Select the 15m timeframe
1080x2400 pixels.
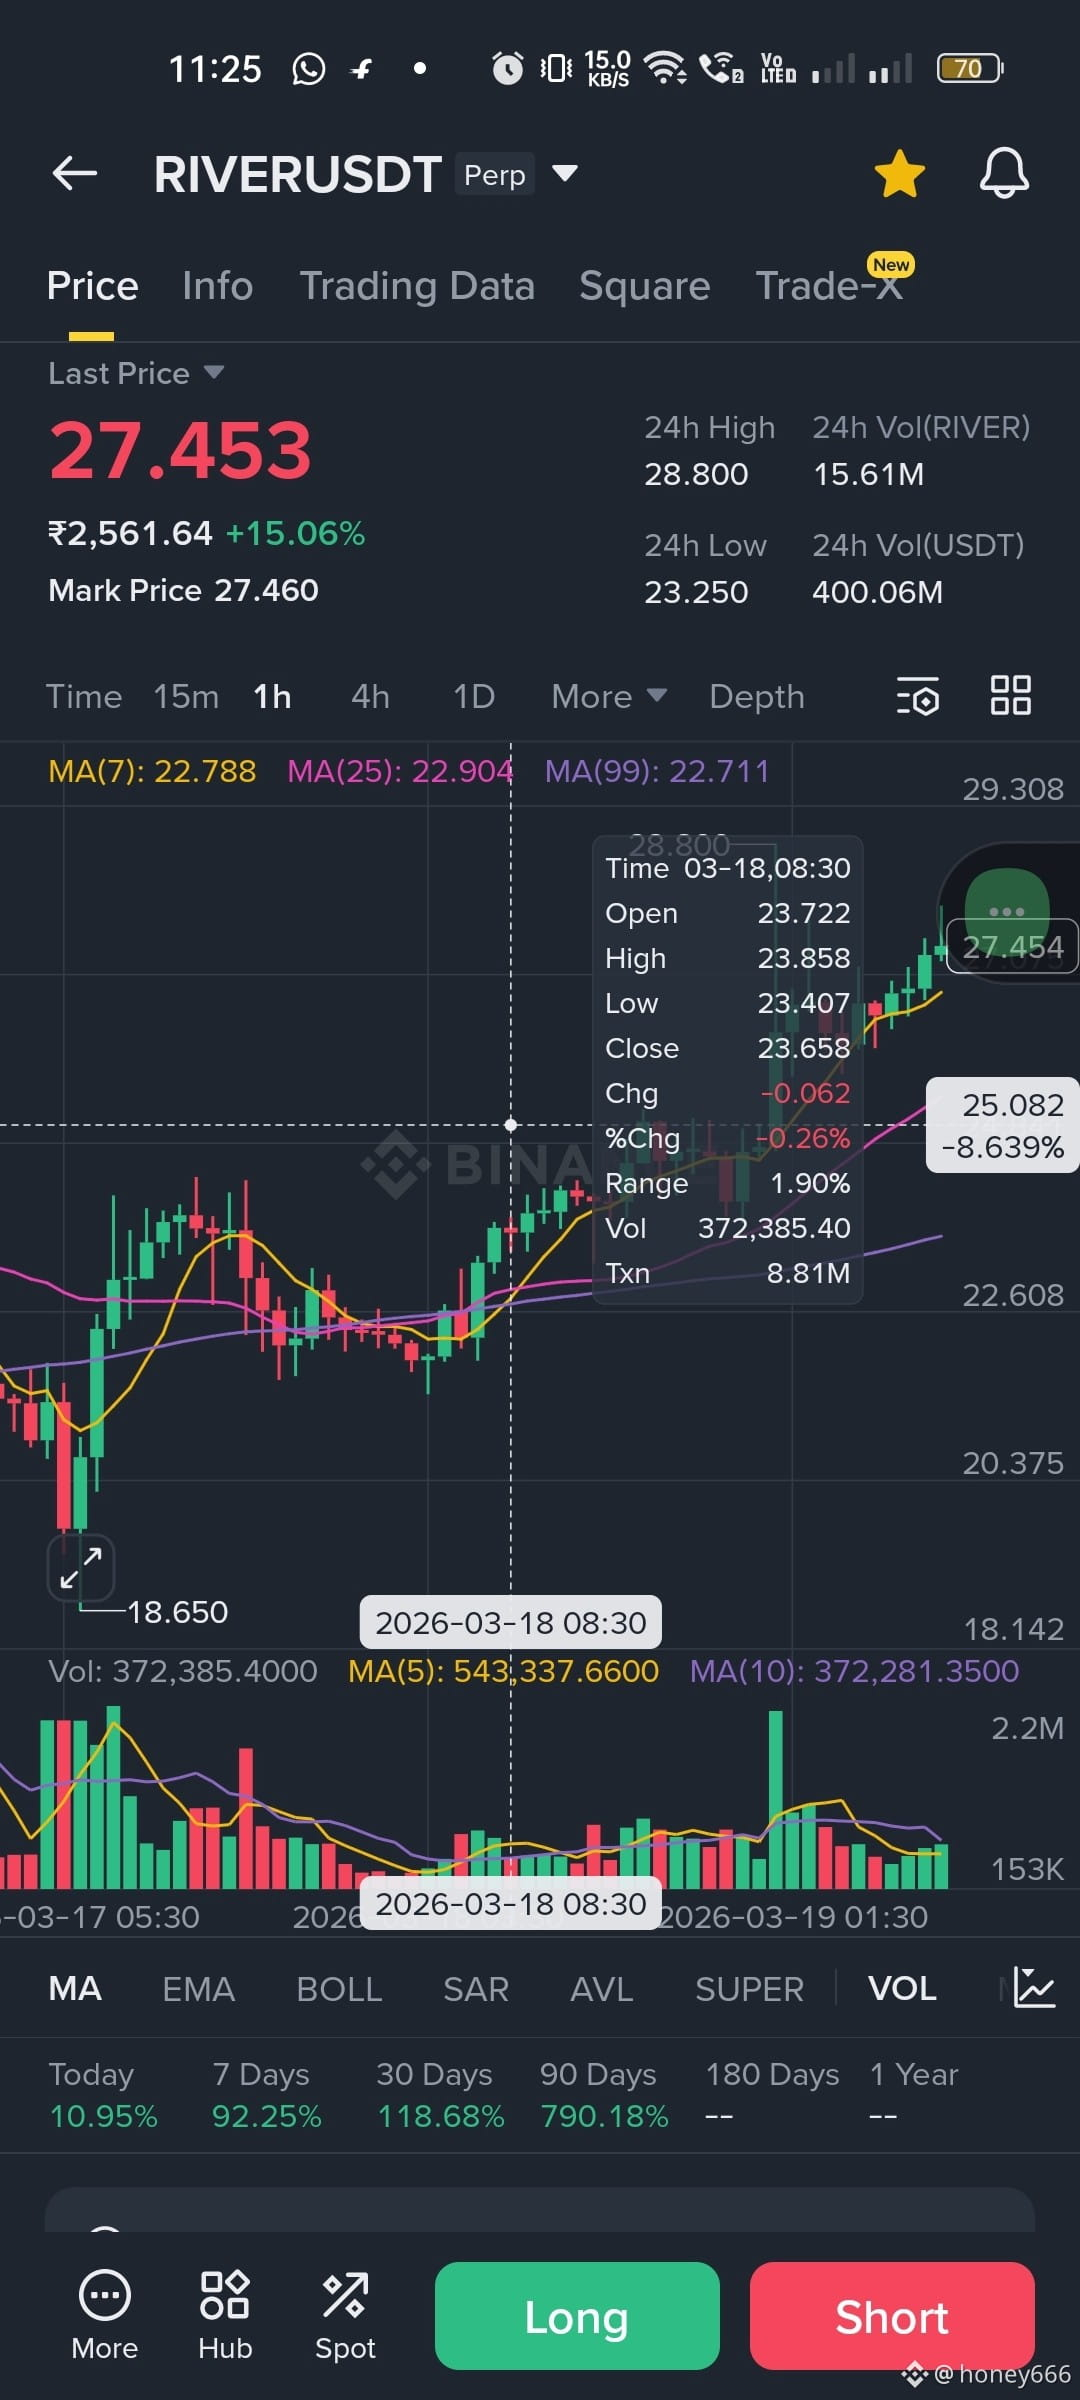(x=186, y=696)
